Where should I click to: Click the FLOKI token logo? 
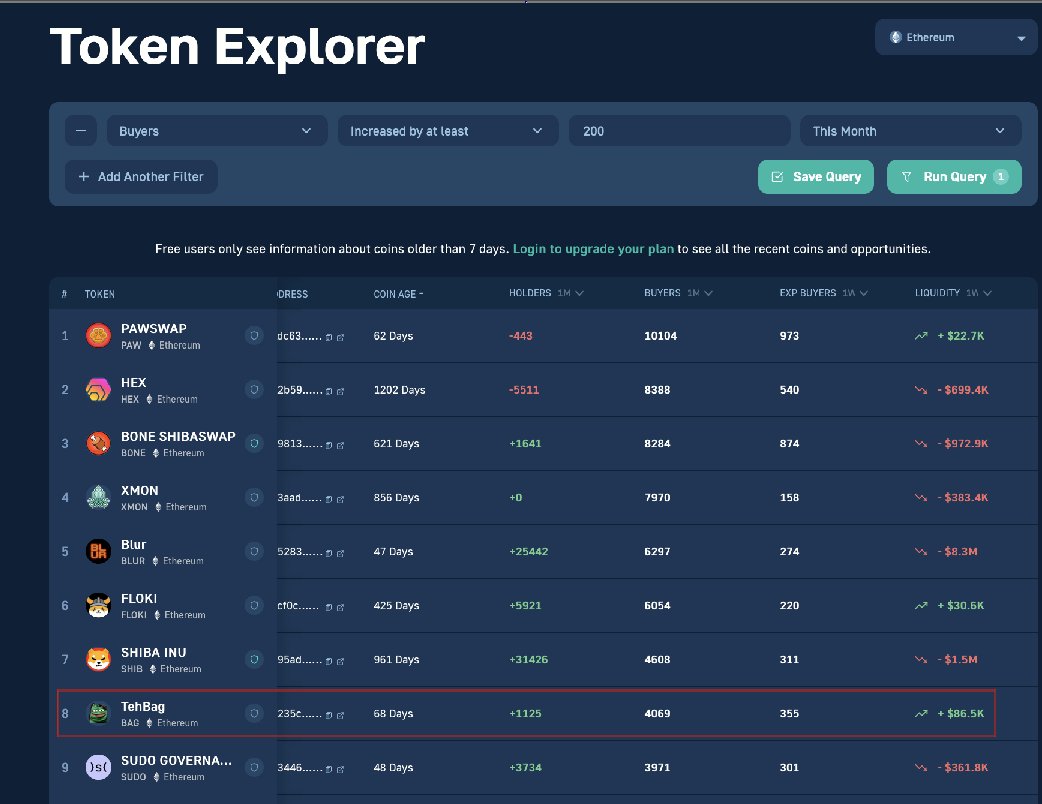pyautogui.click(x=98, y=605)
